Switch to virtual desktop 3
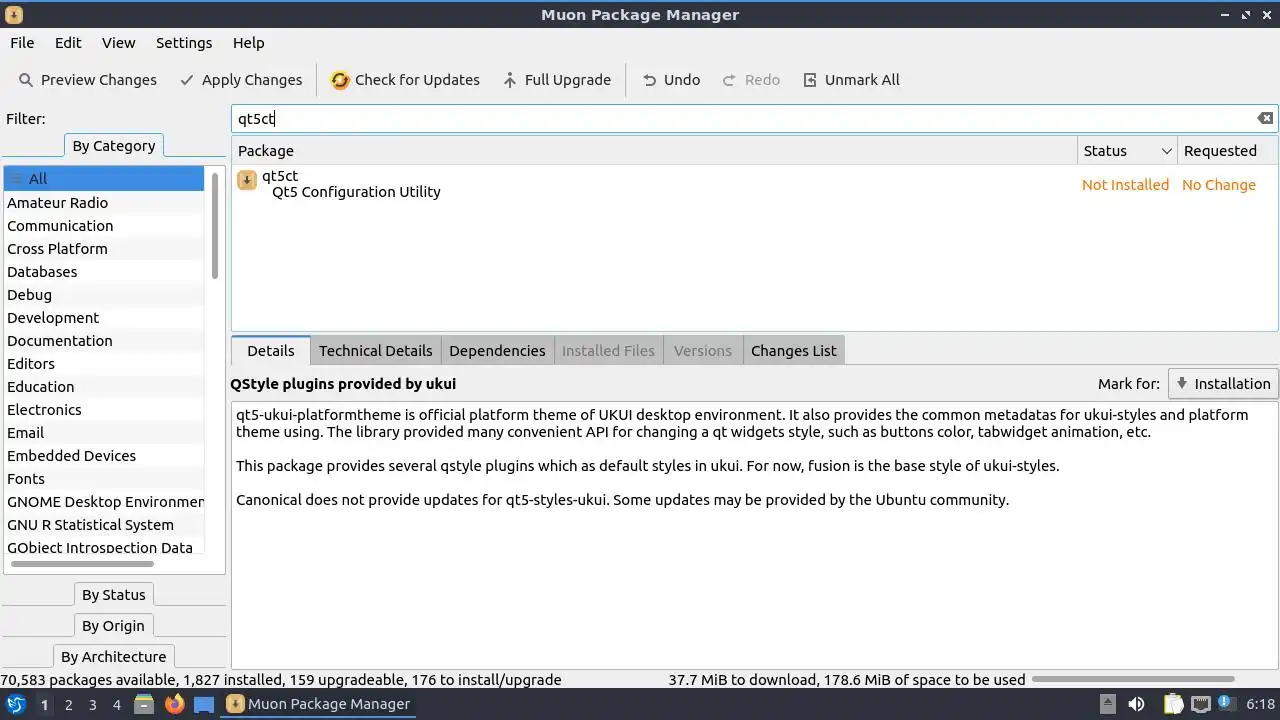 (x=92, y=705)
